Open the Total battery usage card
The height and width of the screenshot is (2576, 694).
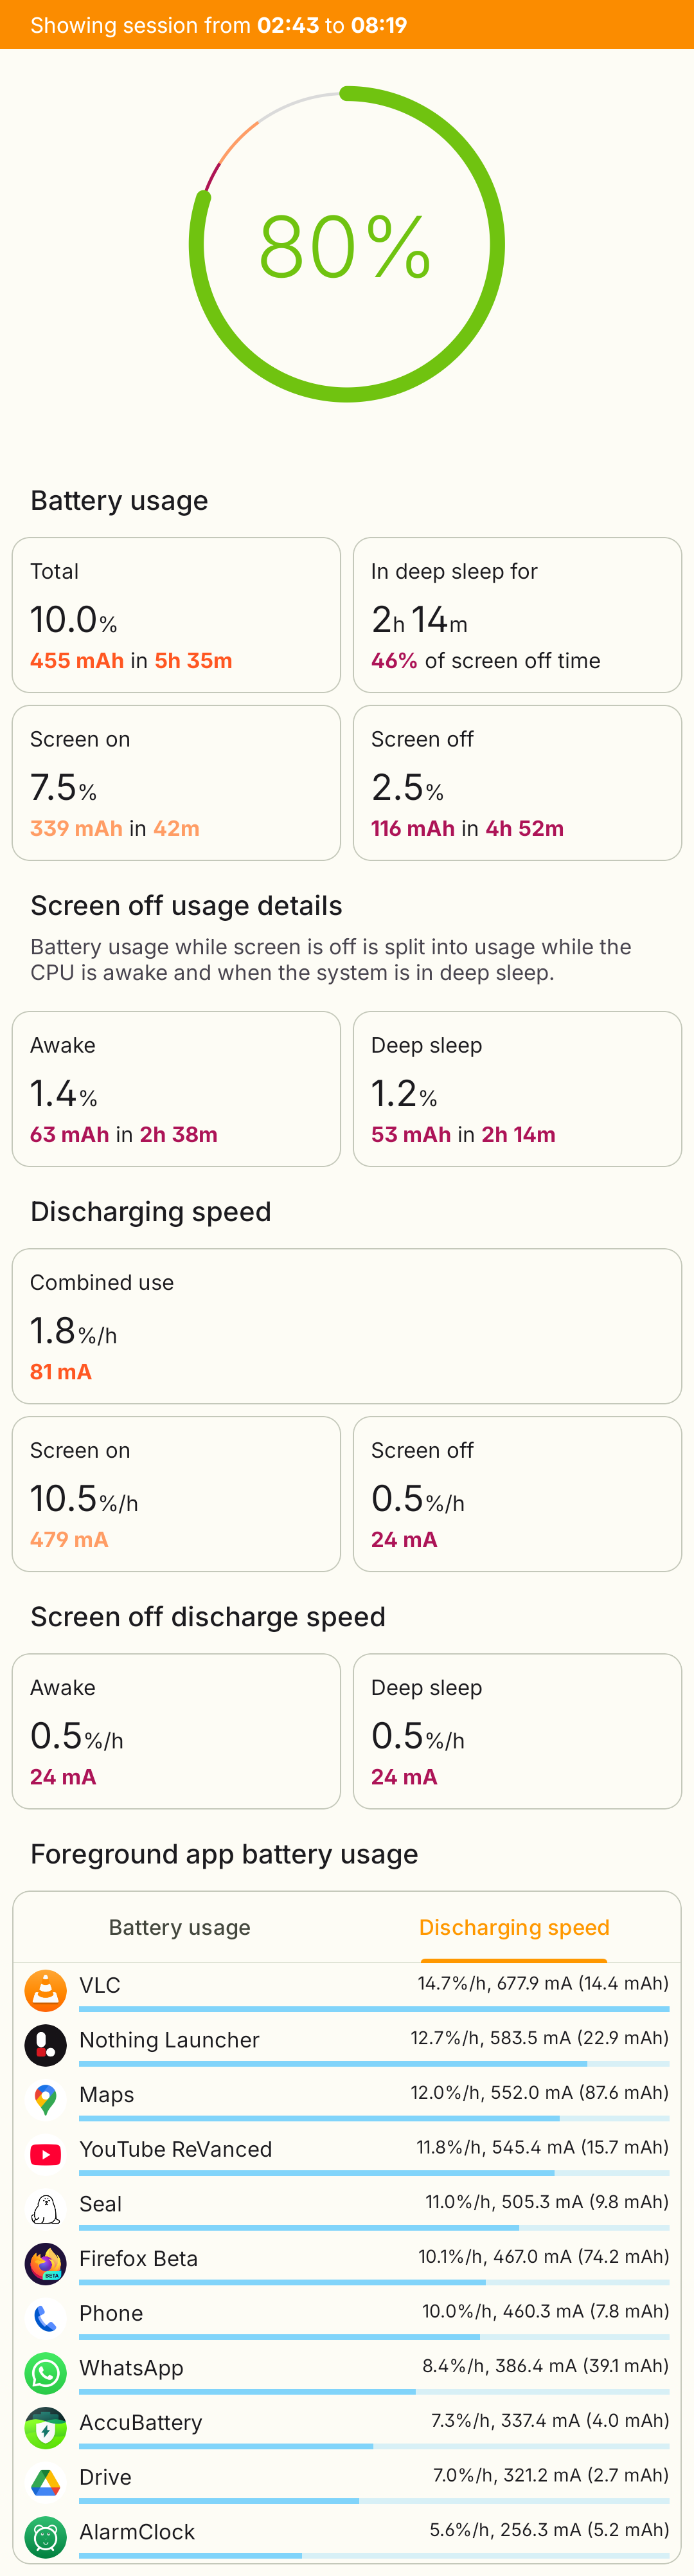(x=176, y=615)
